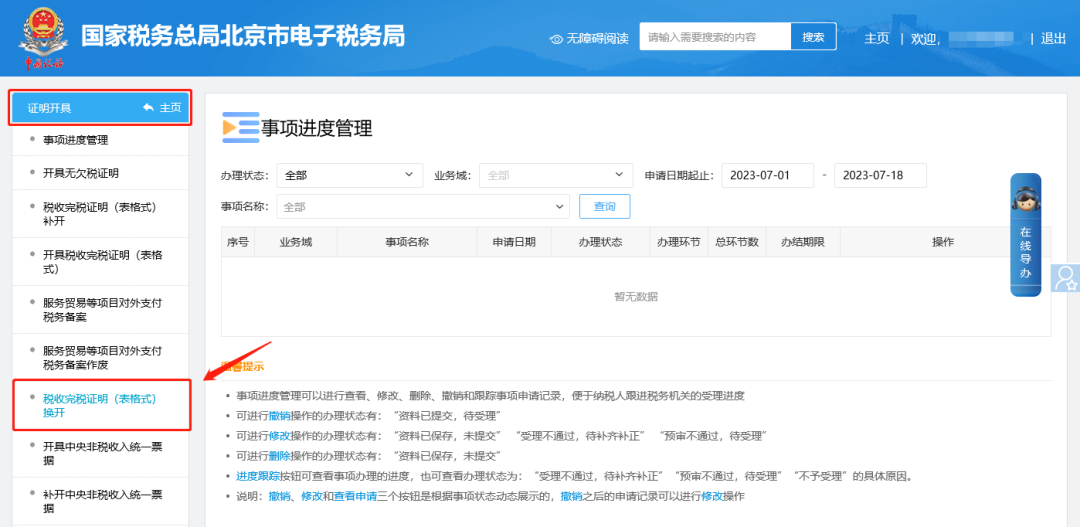The width and height of the screenshot is (1080, 527).
Task: Go to 主页 in top navigation
Action: point(876,39)
